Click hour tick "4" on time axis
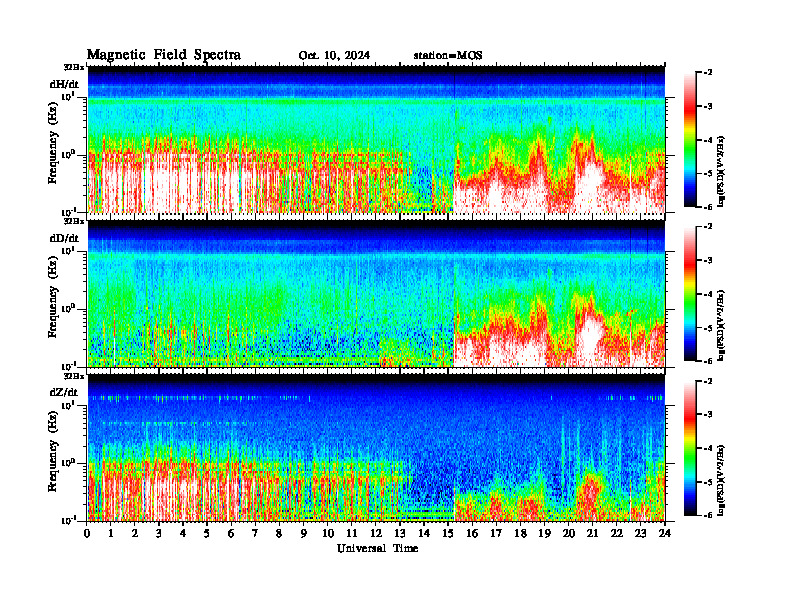 click(x=183, y=534)
